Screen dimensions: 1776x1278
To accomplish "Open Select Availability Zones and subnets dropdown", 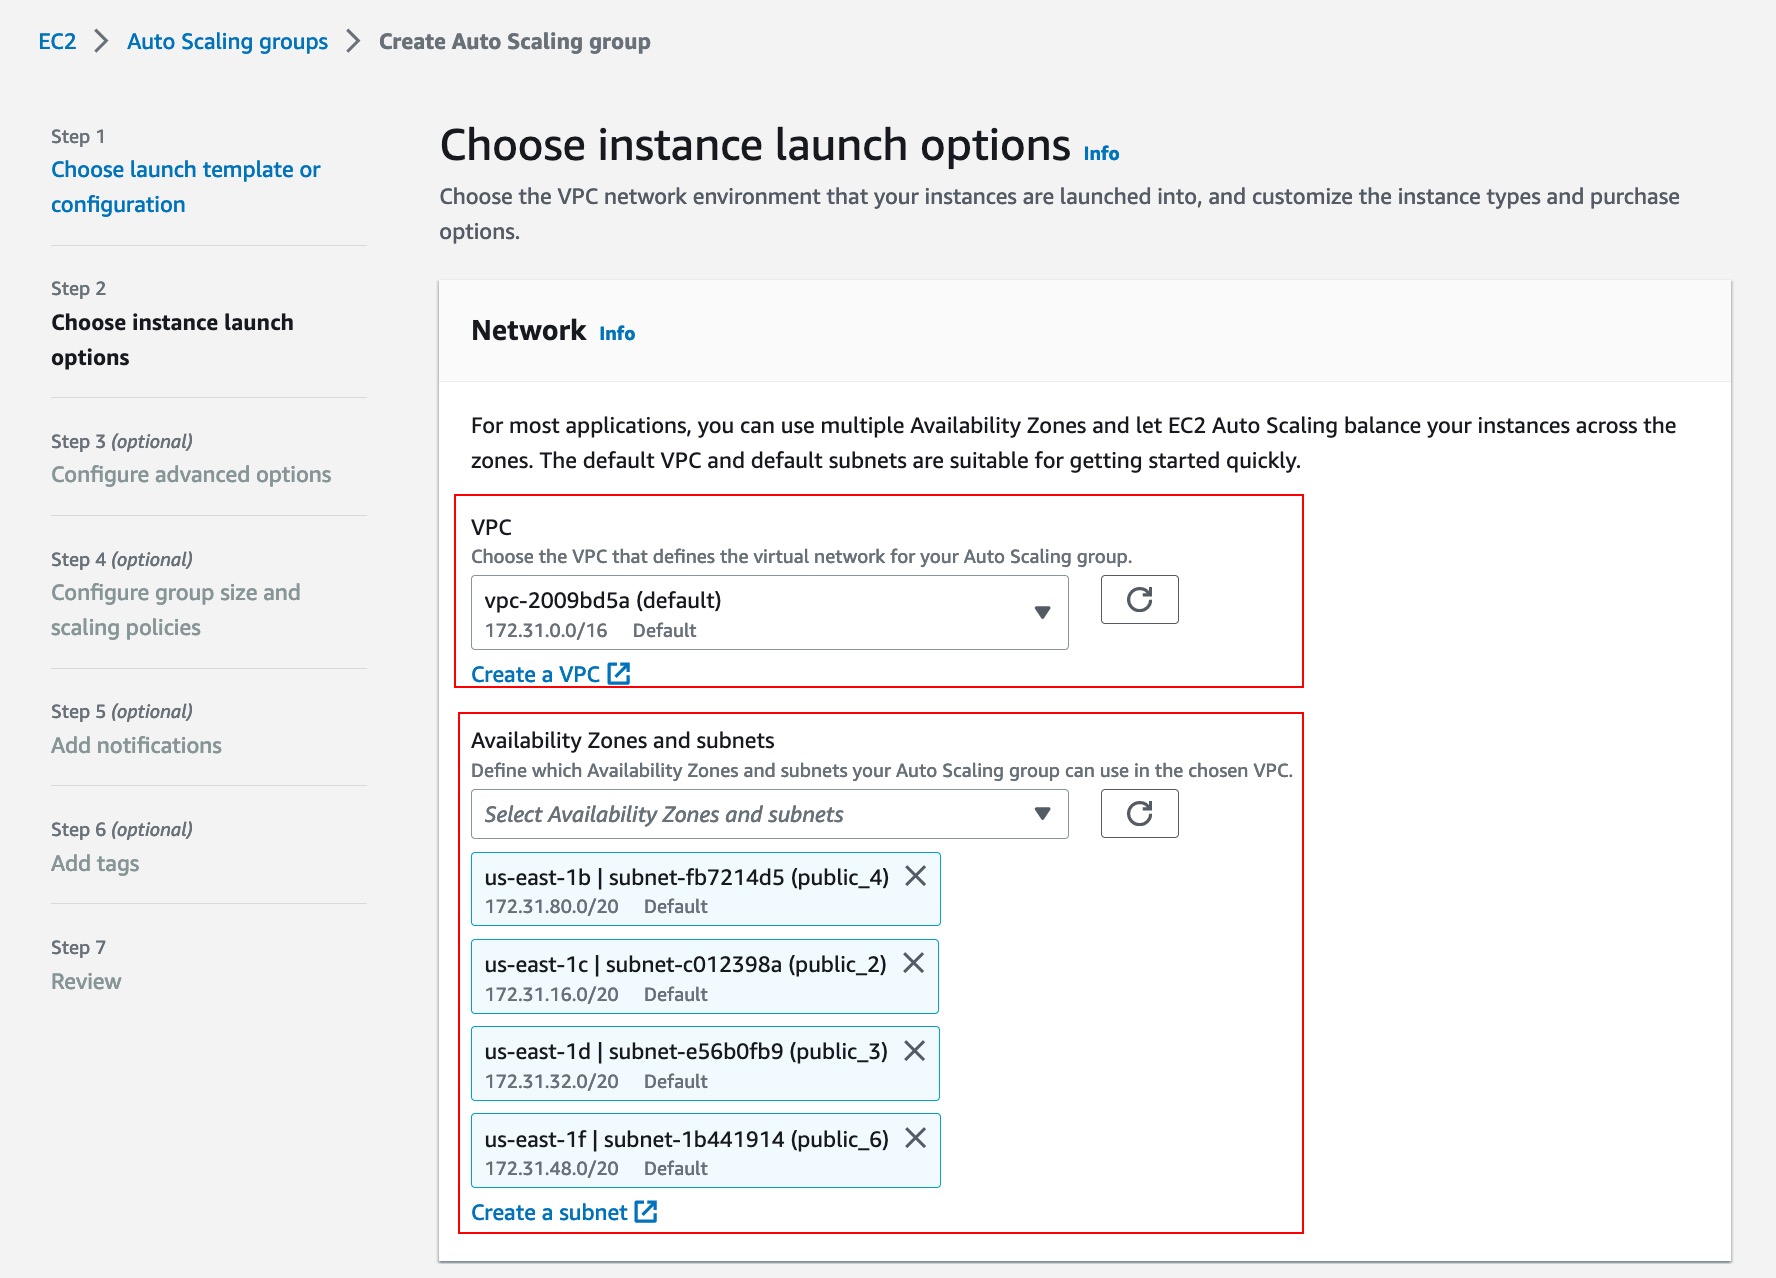I will pyautogui.click(x=769, y=814).
